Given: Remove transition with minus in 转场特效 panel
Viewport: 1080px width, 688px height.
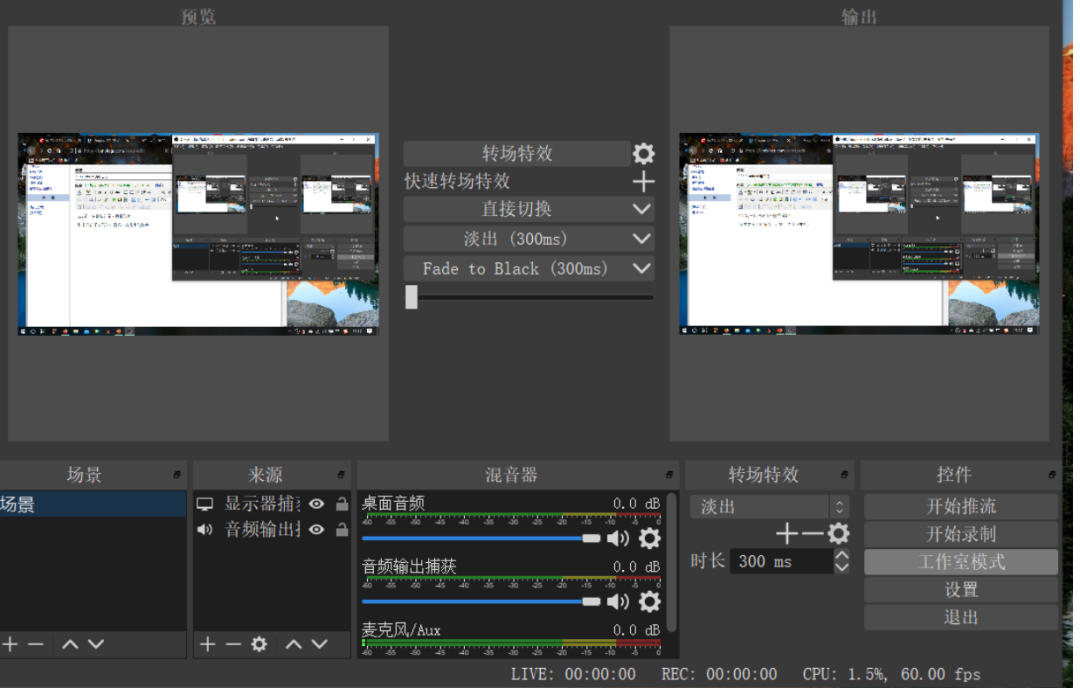Looking at the screenshot, I should [x=813, y=534].
